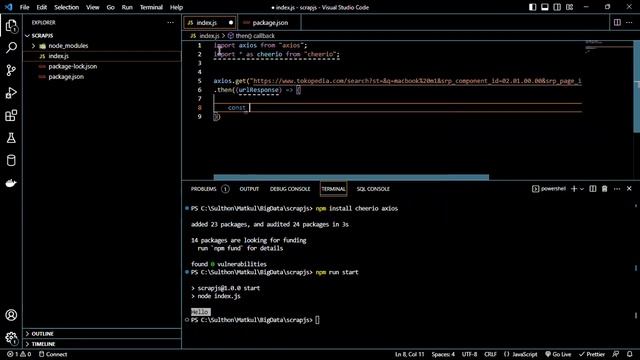Close the bottom panel
This screenshot has height=360, width=640.
point(629,189)
